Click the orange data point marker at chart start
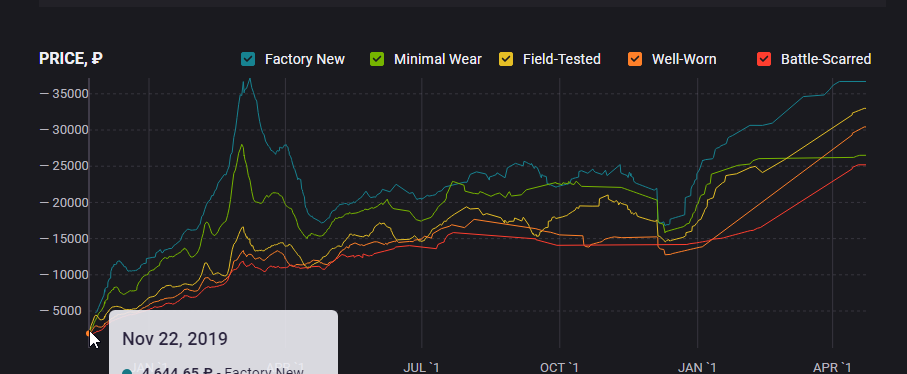This screenshot has height=374, width=907. 88,334
